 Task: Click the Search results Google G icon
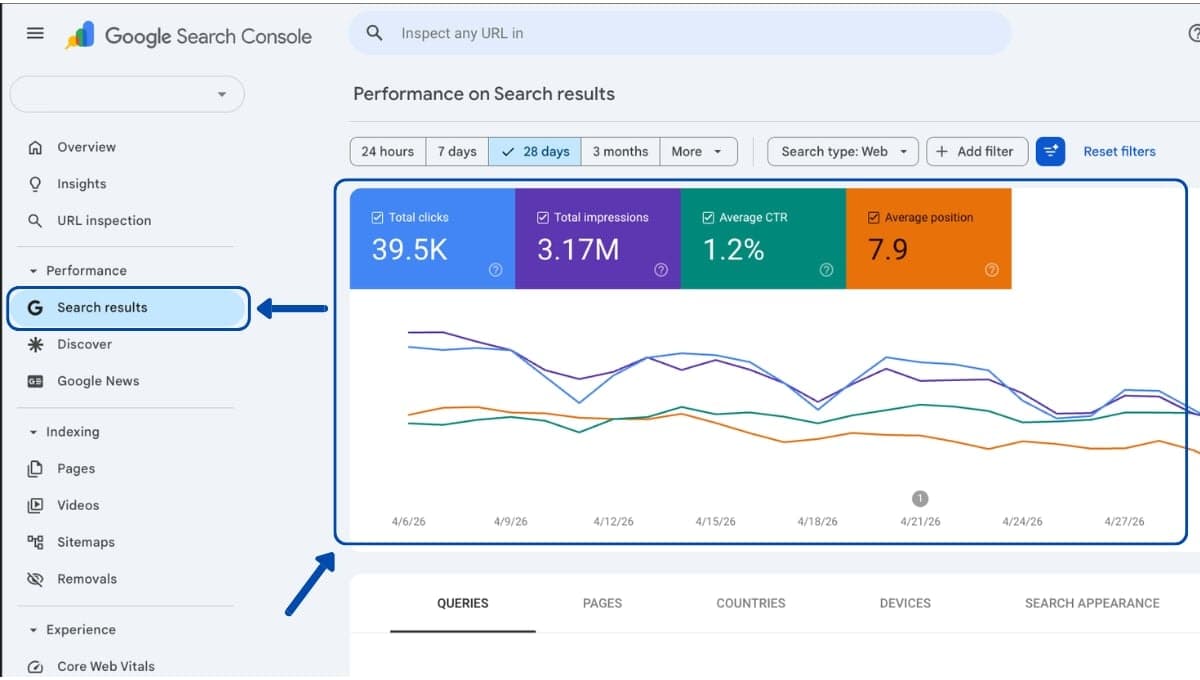coord(35,308)
